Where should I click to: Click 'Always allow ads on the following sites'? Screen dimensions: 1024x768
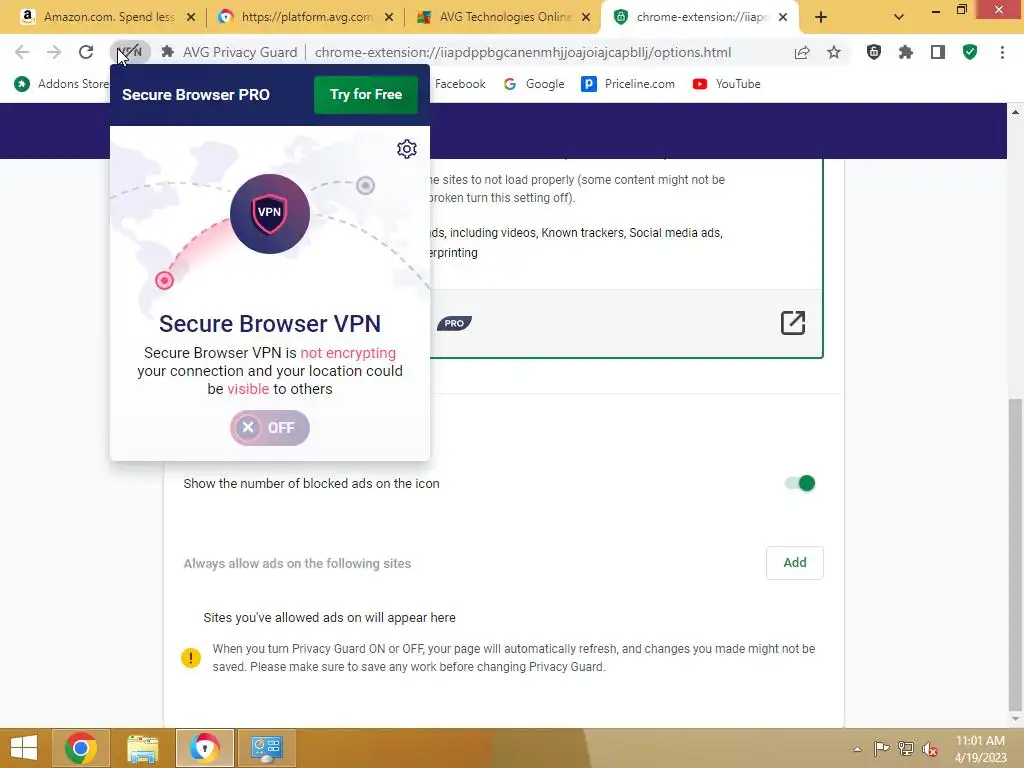click(x=297, y=564)
